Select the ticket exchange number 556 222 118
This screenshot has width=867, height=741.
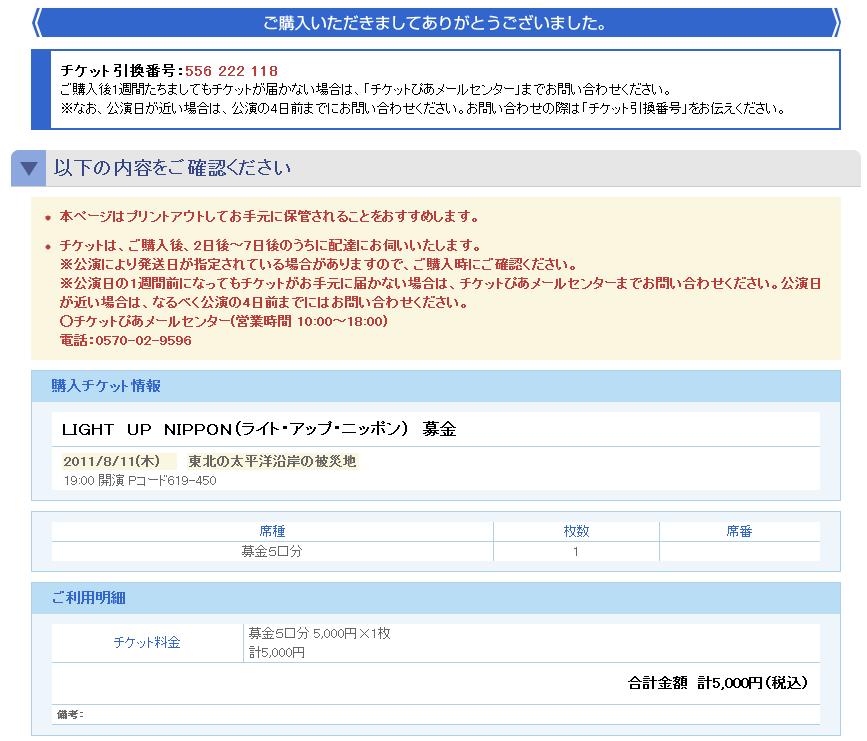coord(231,71)
